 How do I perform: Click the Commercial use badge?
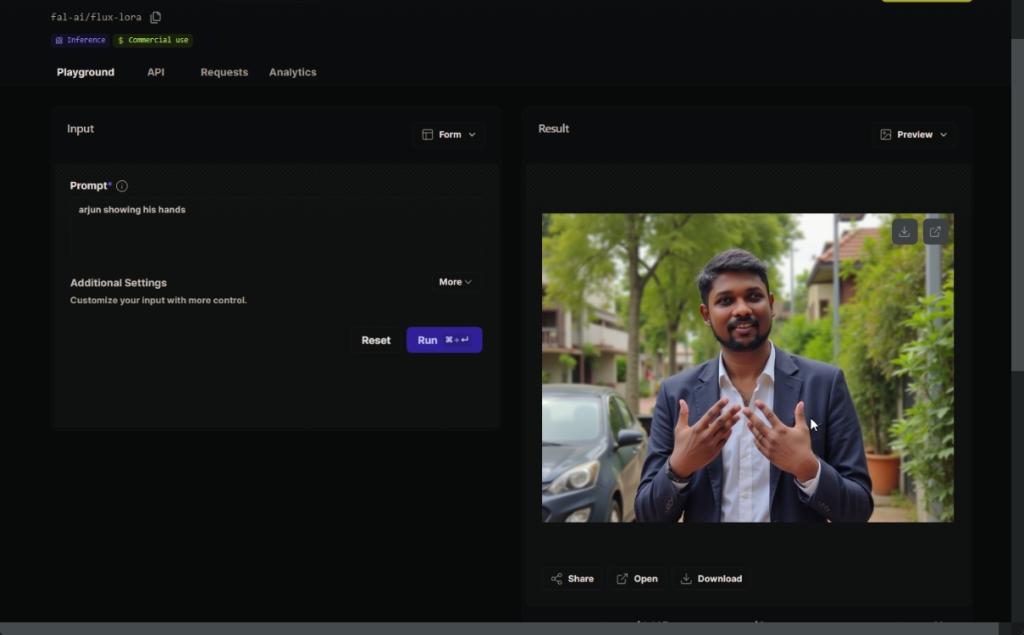(x=153, y=40)
